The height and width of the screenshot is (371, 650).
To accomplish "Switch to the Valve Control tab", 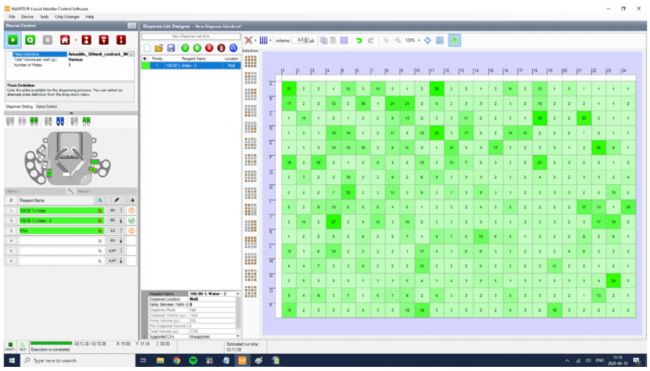I will [x=46, y=107].
